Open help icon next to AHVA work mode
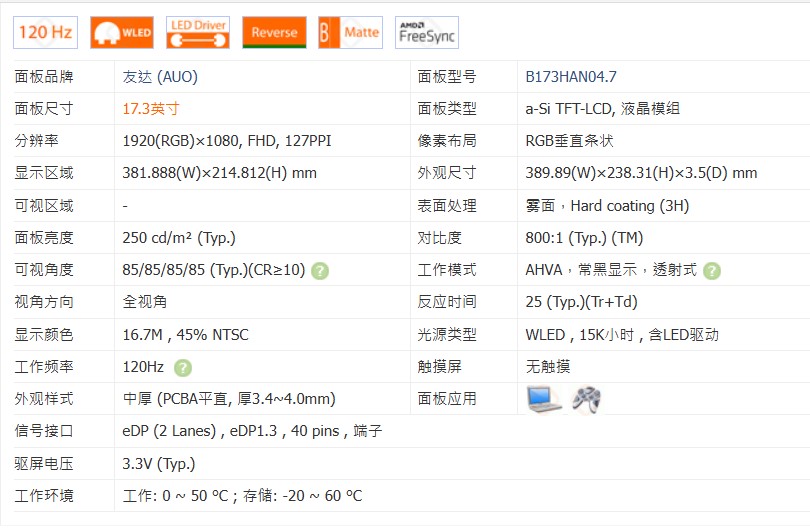810x532 pixels. coord(711,270)
